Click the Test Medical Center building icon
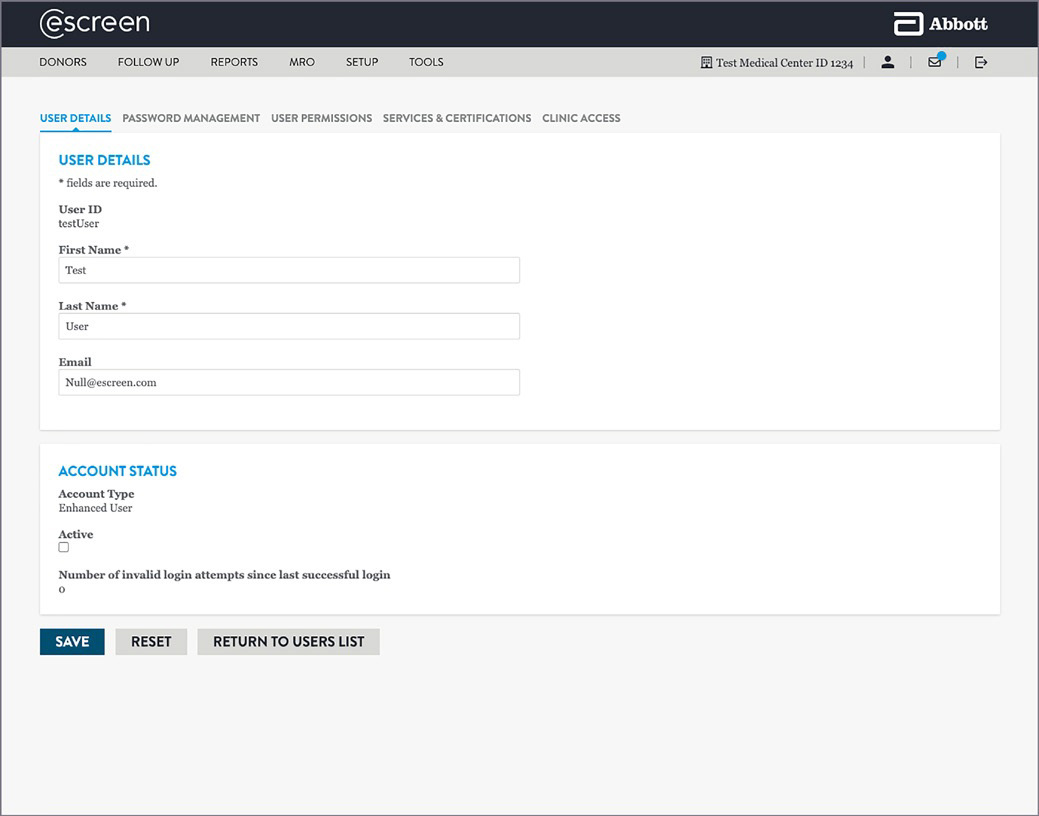Viewport: 1039px width, 816px height. [707, 62]
